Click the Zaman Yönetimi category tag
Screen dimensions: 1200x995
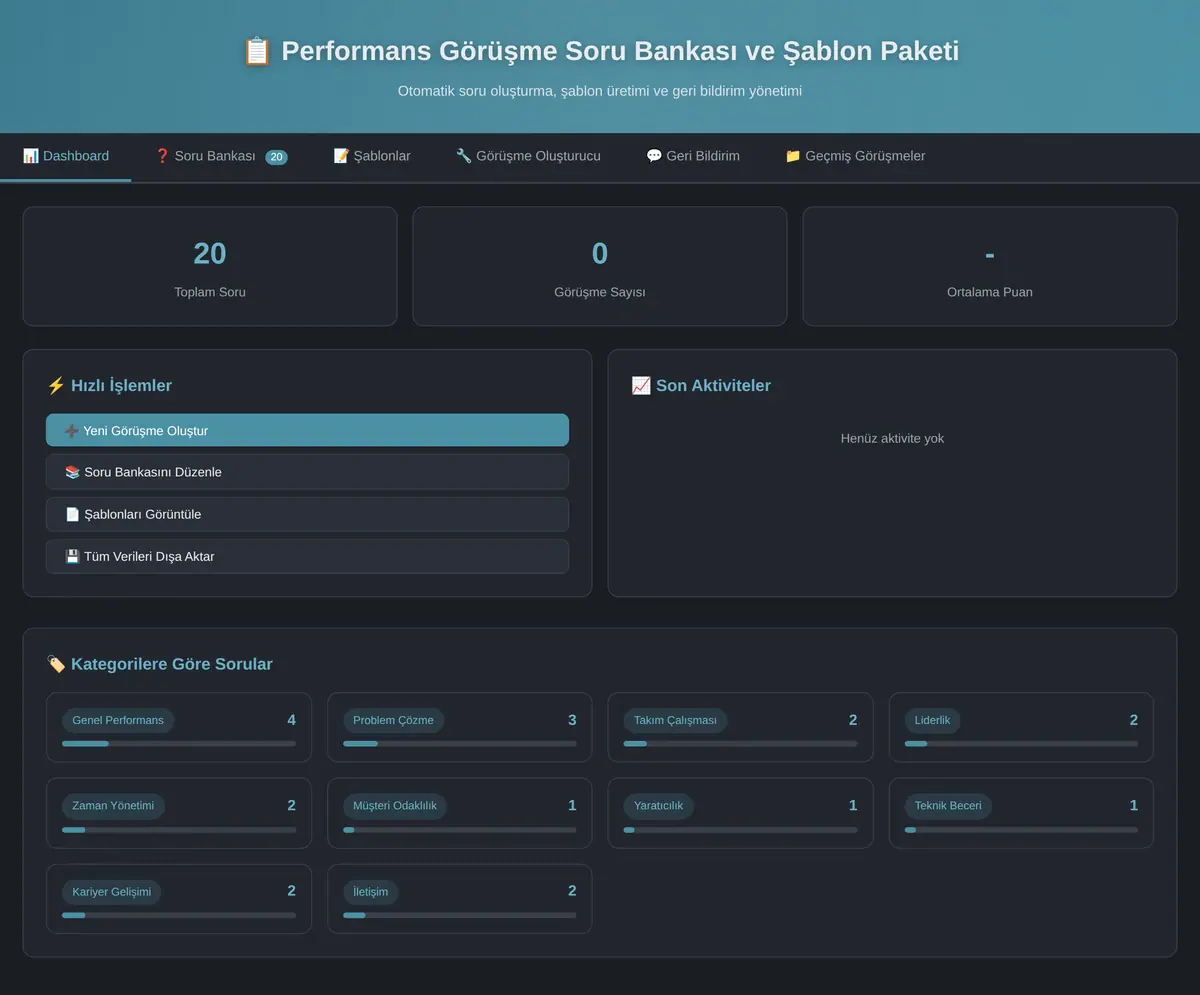click(x=113, y=805)
